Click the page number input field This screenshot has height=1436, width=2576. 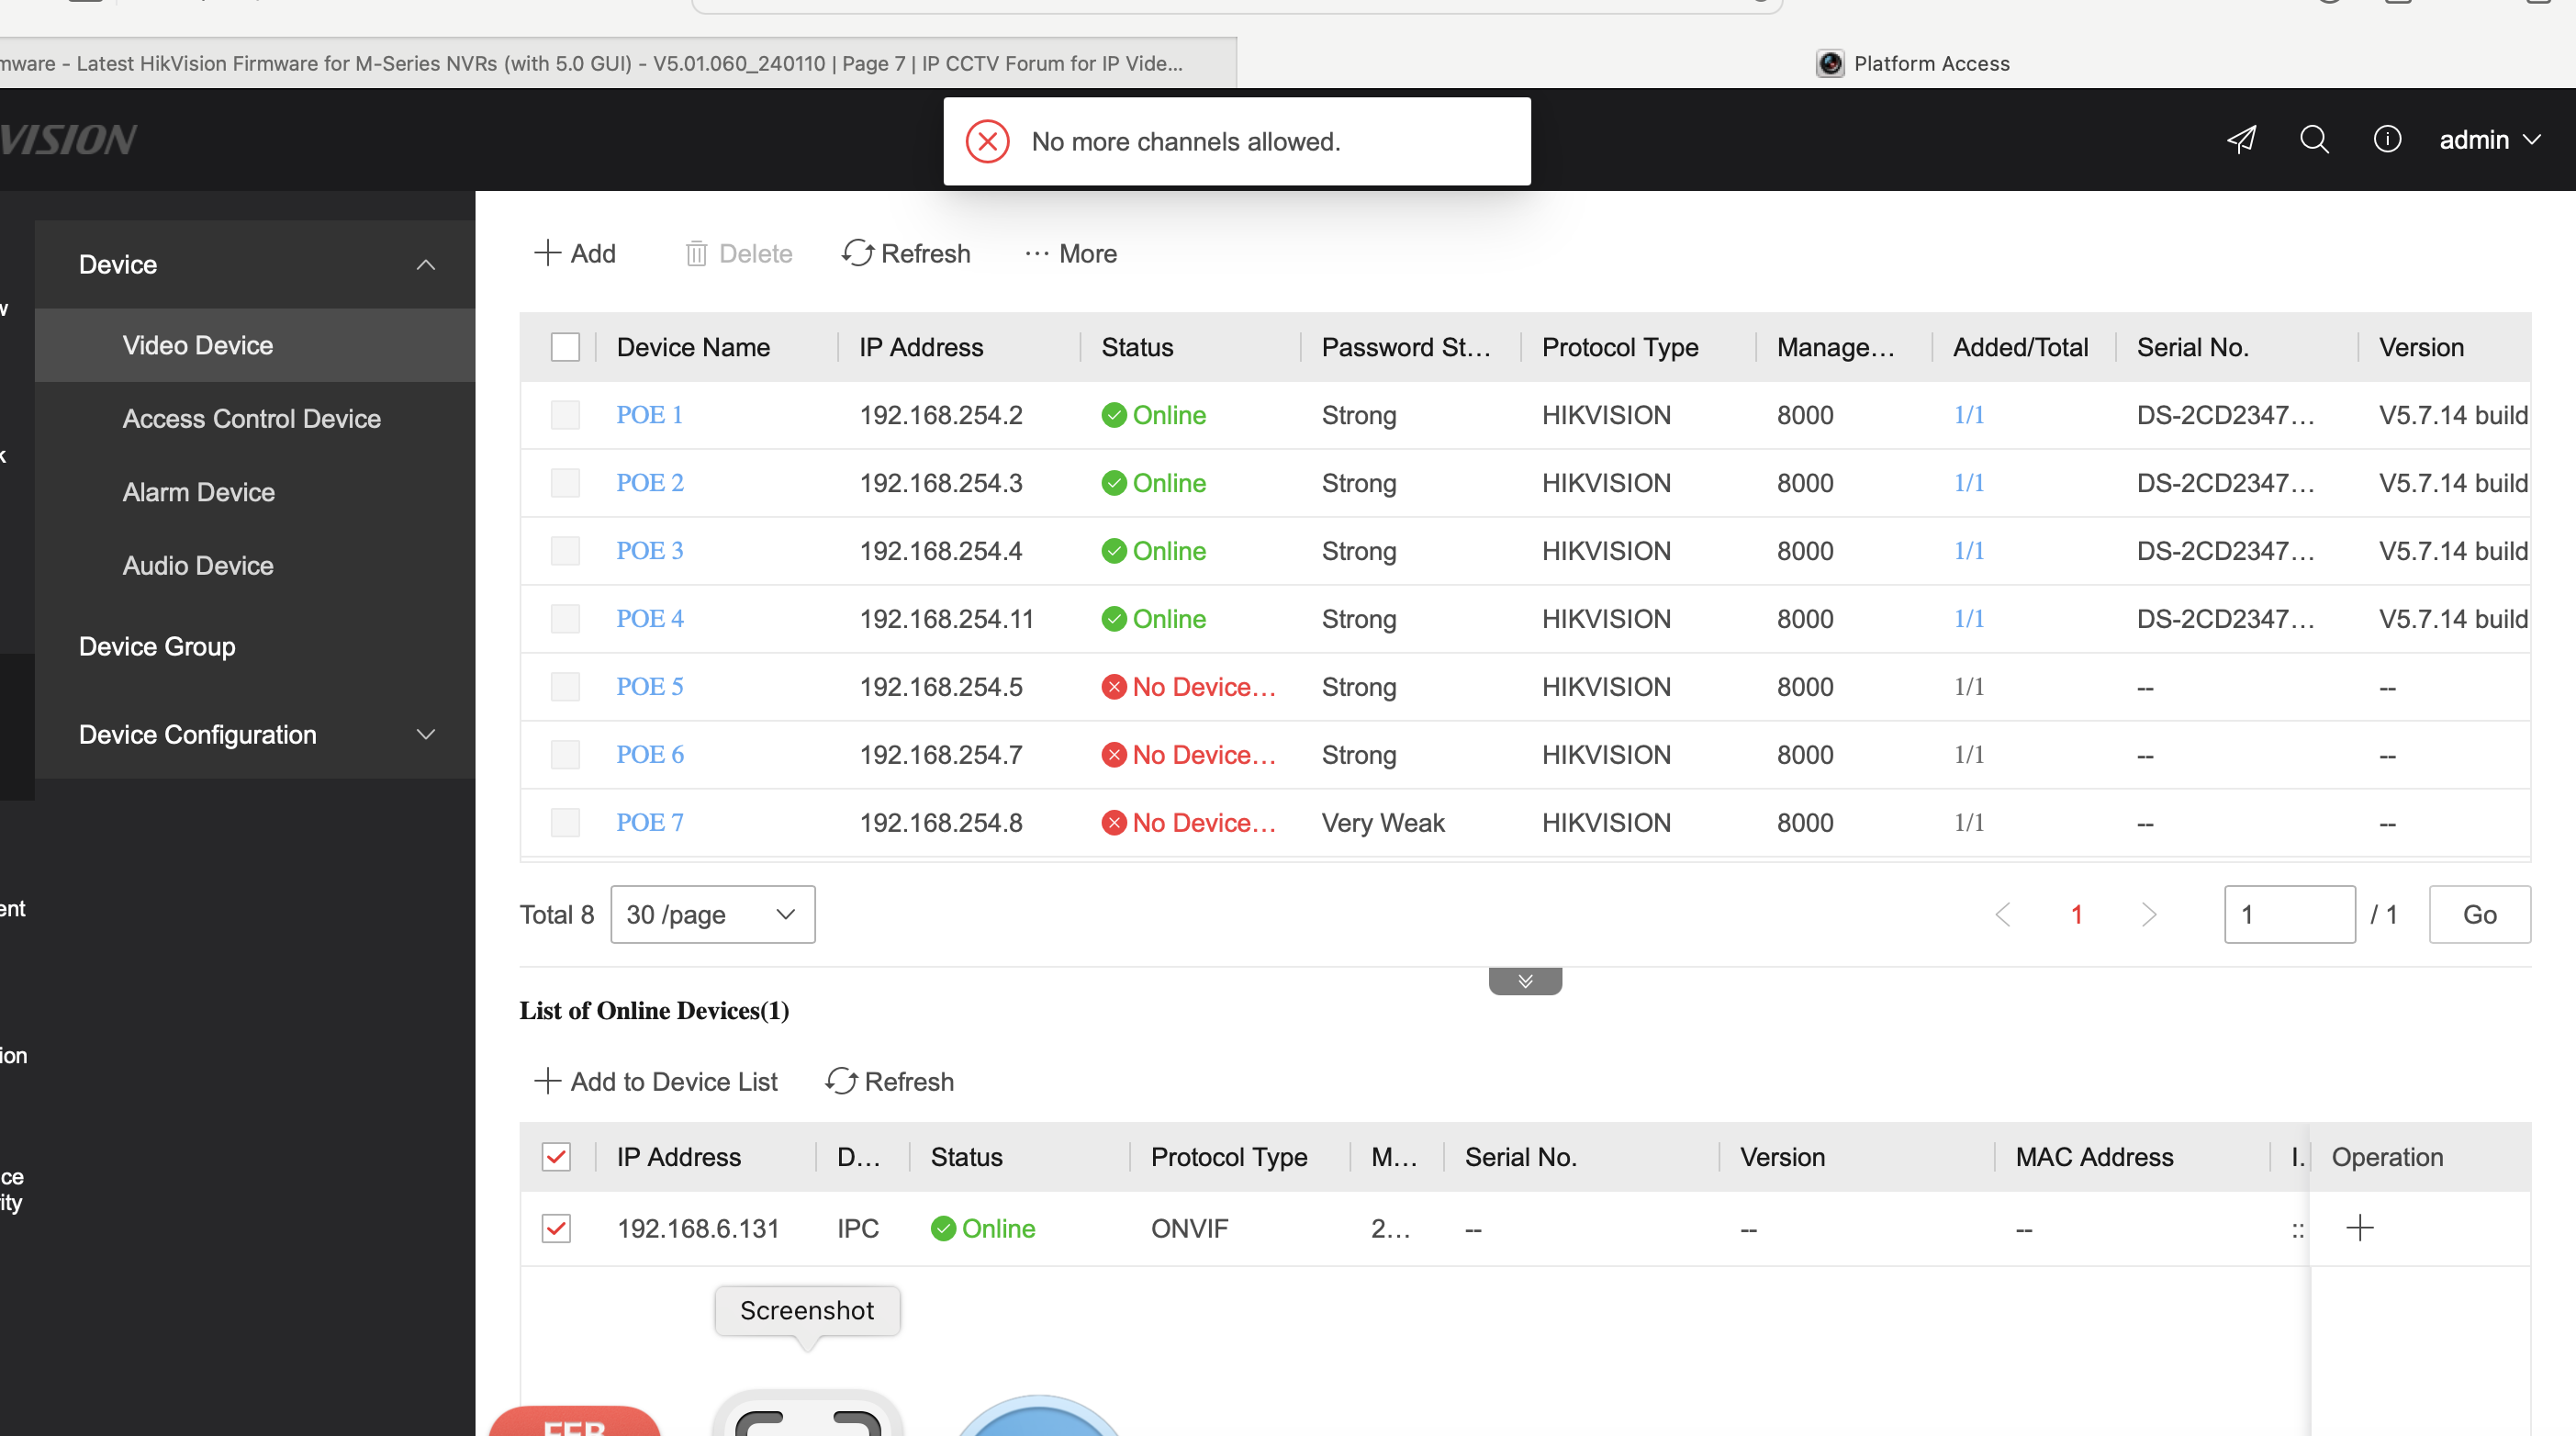tap(2288, 915)
